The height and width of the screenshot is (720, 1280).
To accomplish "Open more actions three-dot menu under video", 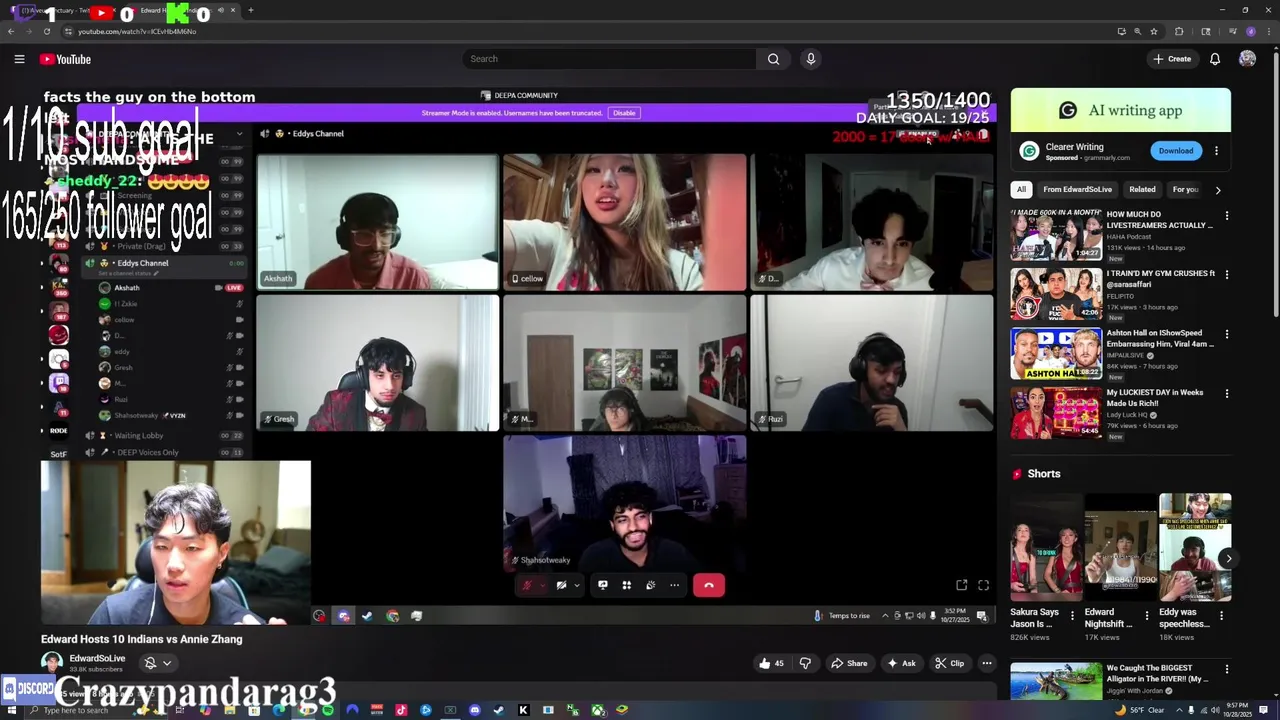I will [986, 663].
